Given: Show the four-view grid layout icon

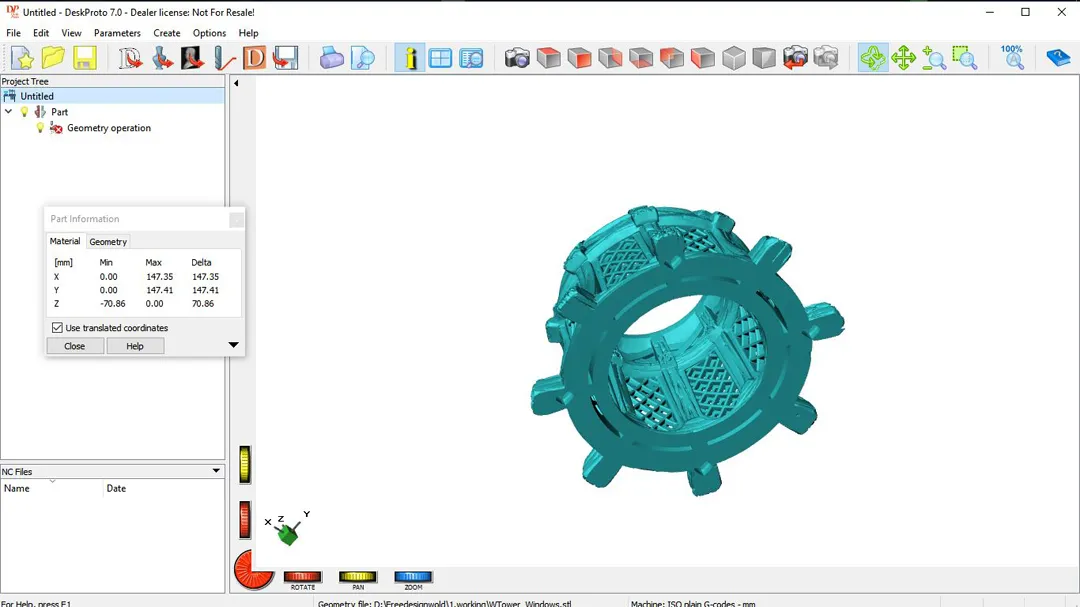Looking at the screenshot, I should [440, 58].
